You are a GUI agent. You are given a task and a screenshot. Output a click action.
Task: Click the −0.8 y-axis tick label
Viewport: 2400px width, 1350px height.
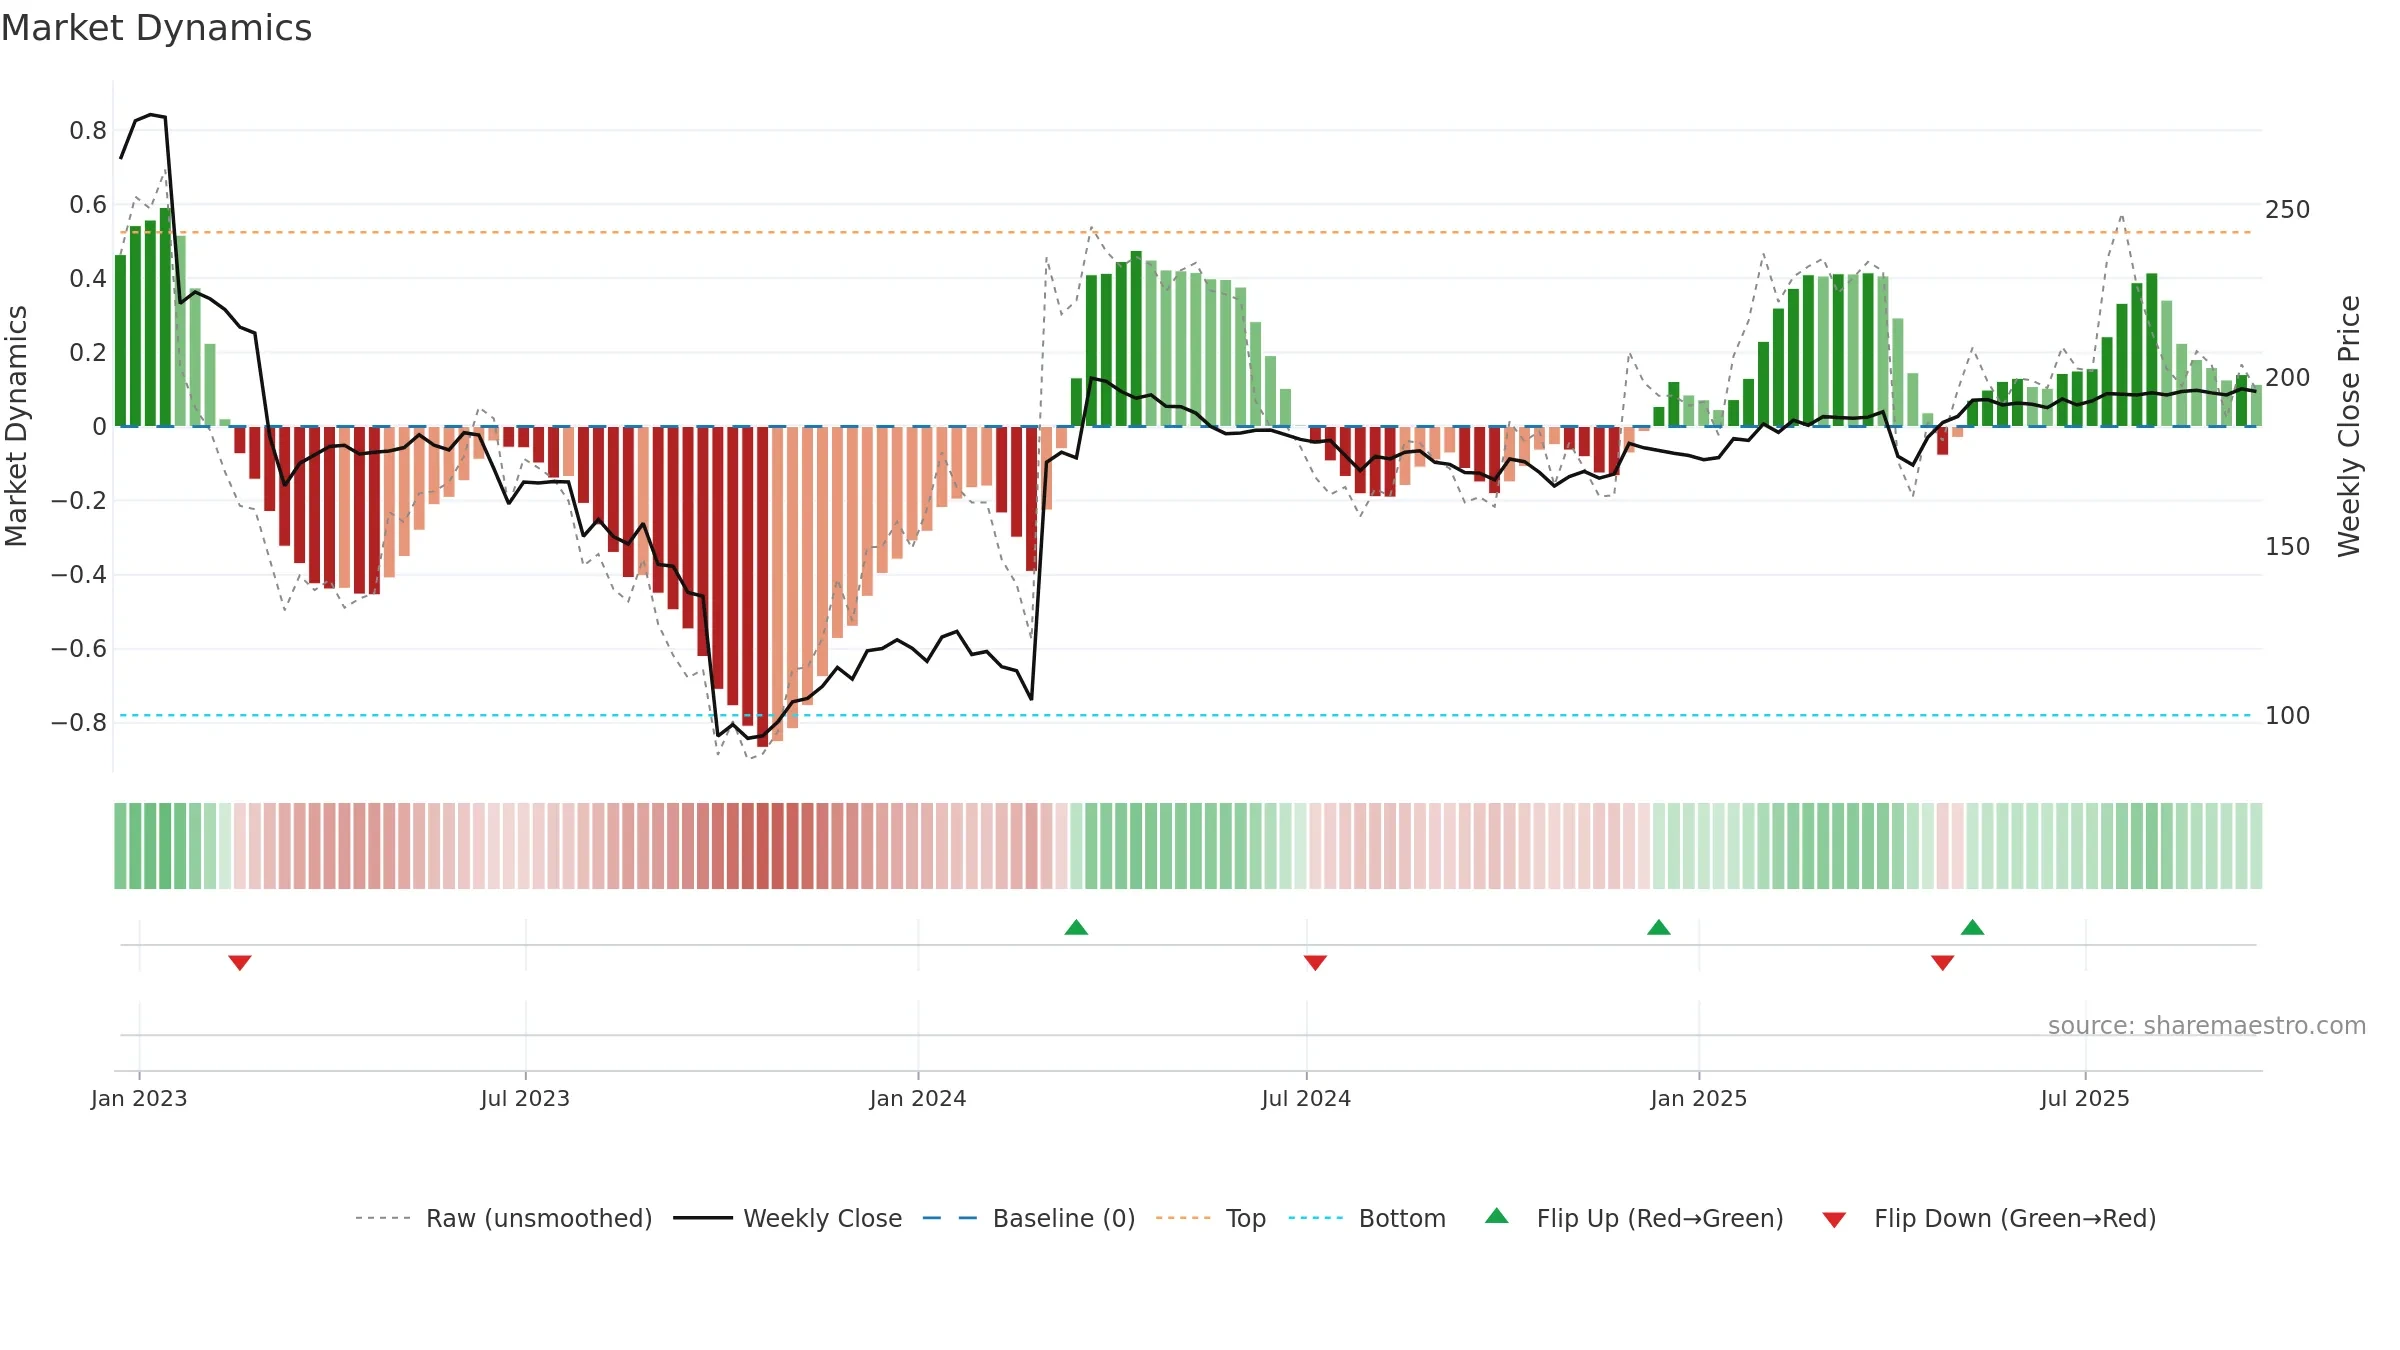79,722
